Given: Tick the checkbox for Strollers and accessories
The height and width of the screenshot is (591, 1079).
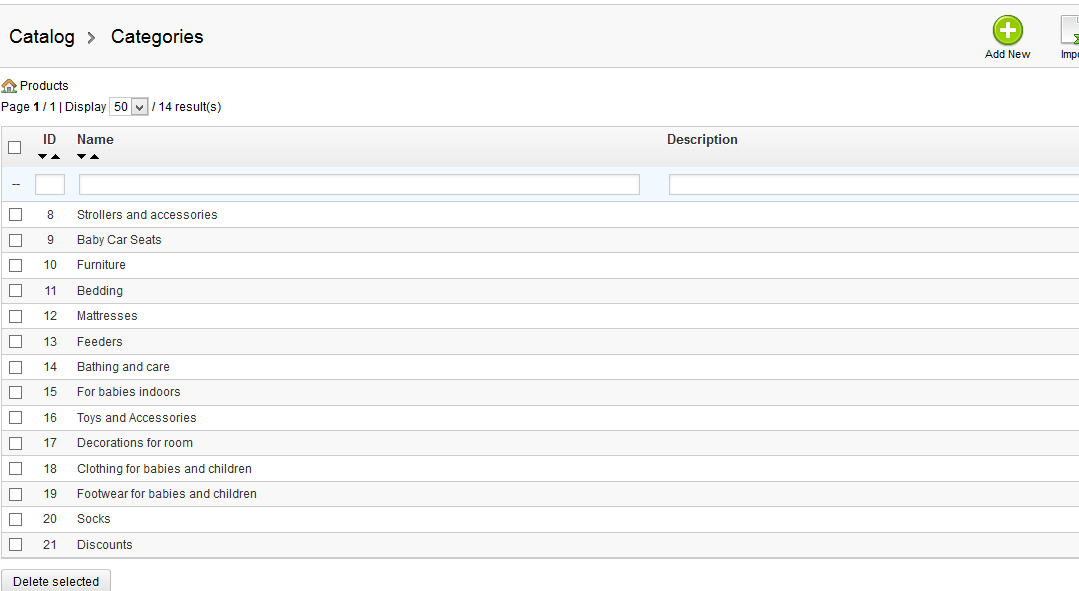Looking at the screenshot, I should (15, 215).
